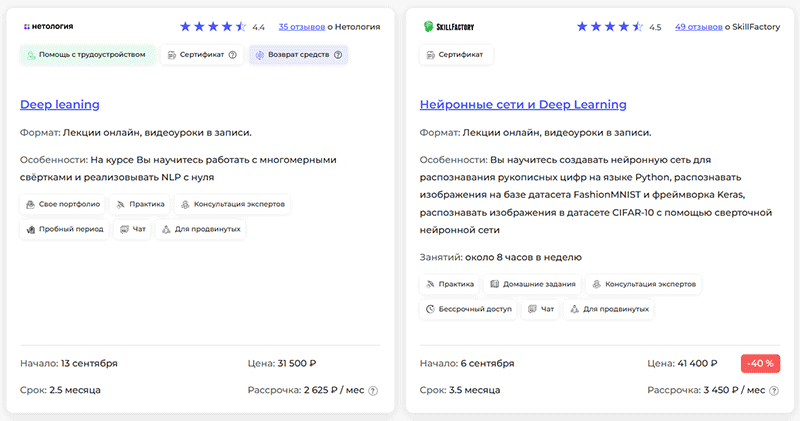
Task: Show help tooltip for Возврат средств
Action: pyautogui.click(x=338, y=55)
